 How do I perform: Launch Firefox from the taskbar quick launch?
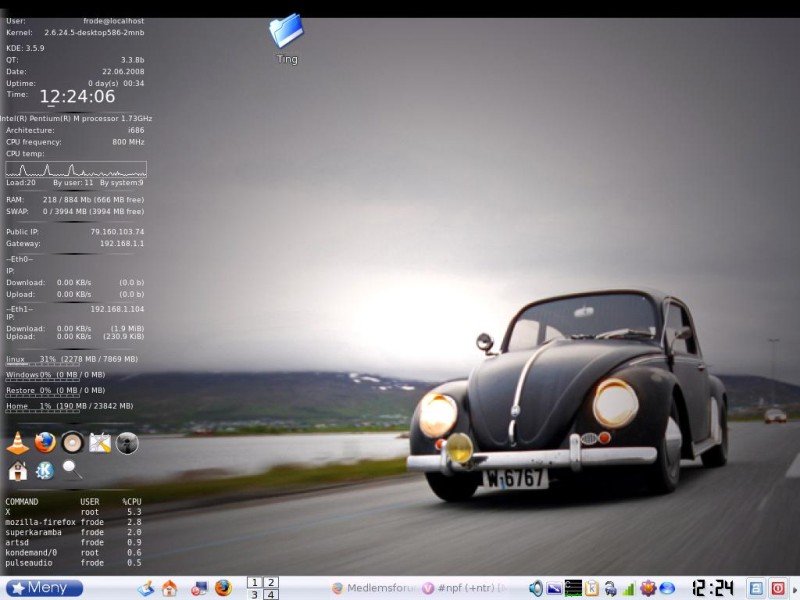pos(223,588)
